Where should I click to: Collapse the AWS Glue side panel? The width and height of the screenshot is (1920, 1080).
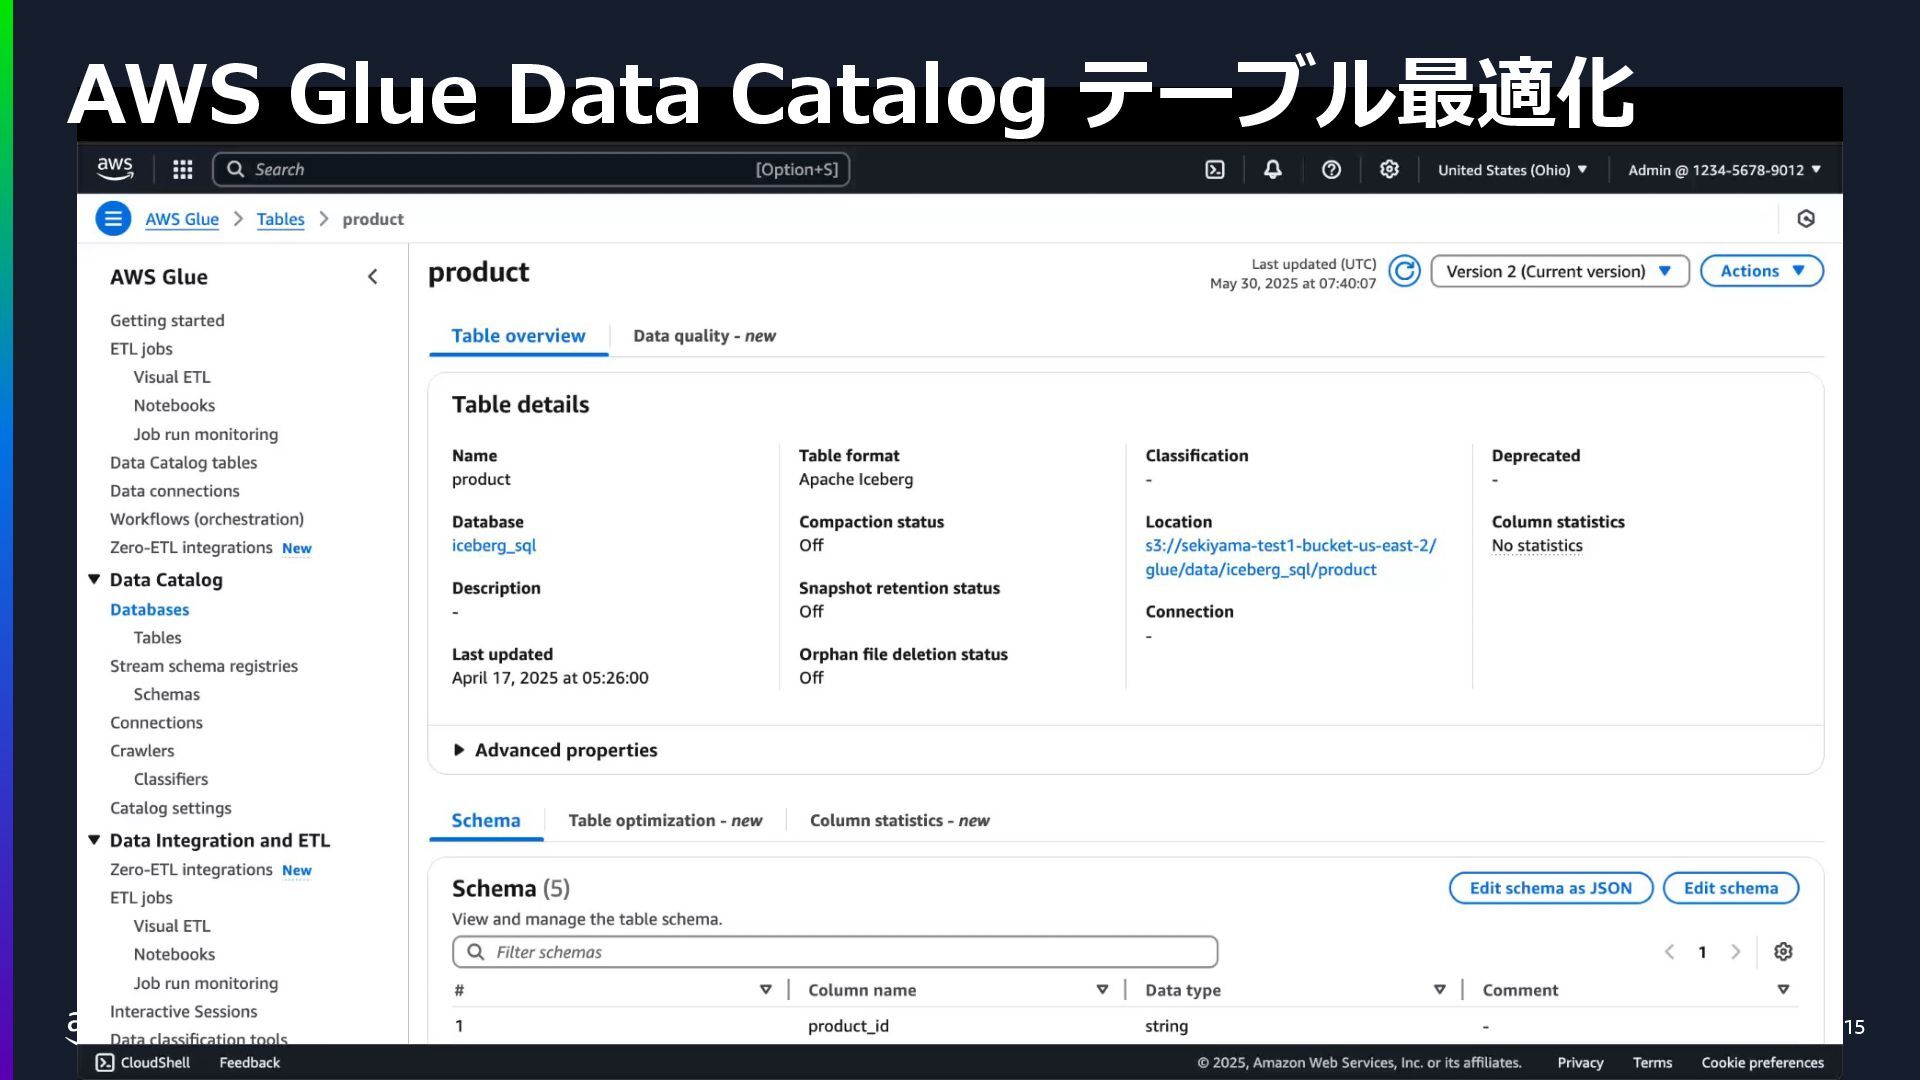coord(372,277)
